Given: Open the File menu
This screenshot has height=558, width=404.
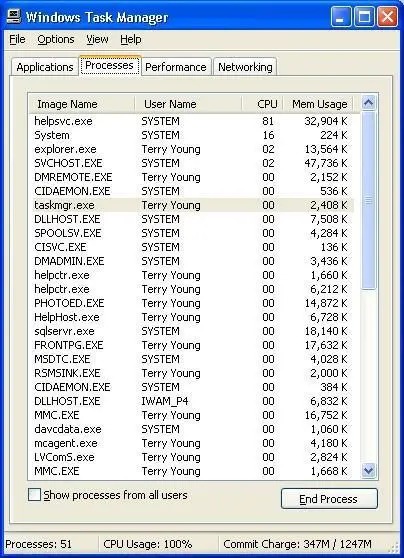Looking at the screenshot, I should point(17,39).
